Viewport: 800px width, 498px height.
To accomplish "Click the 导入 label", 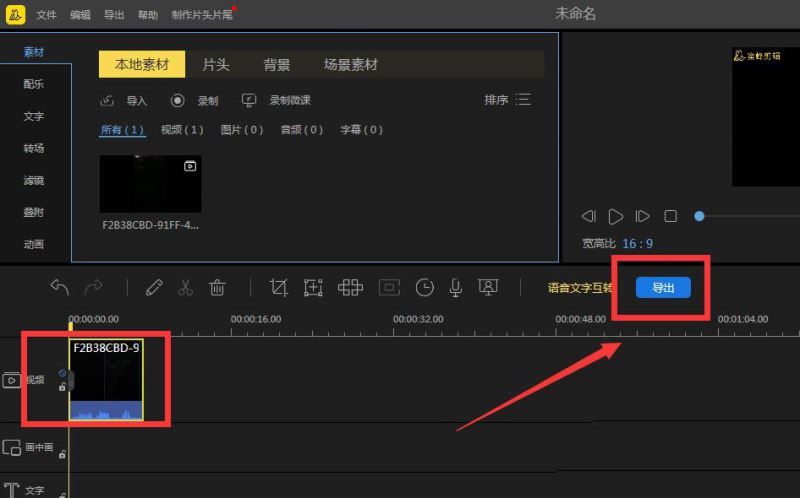I will pyautogui.click(x=137, y=101).
